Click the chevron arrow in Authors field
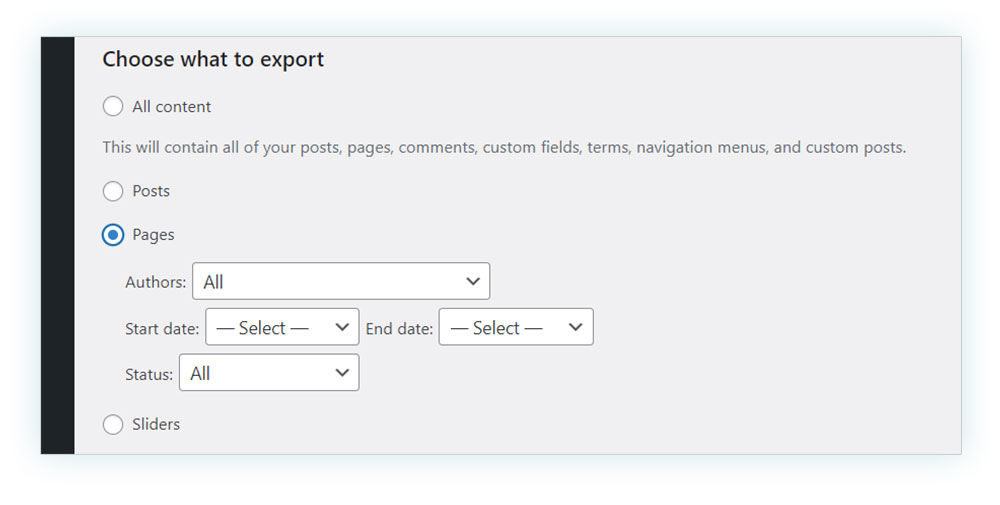The image size is (1000, 505). [x=473, y=281]
